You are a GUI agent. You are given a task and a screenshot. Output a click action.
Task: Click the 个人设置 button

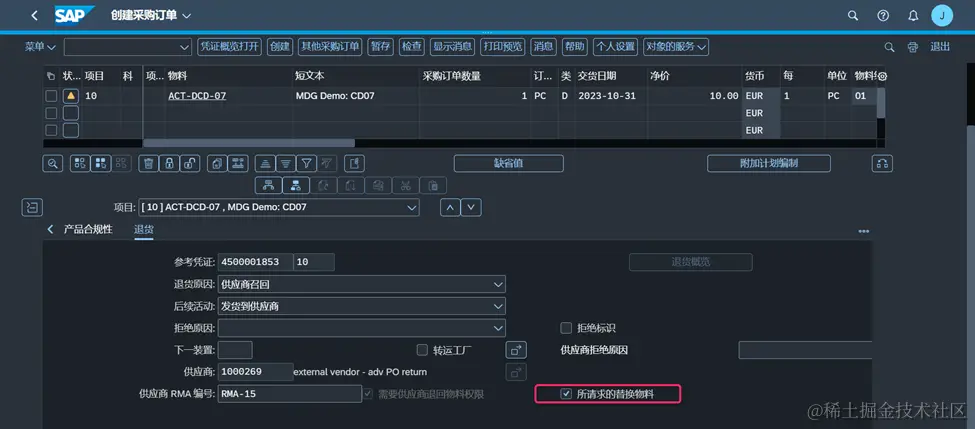point(615,47)
